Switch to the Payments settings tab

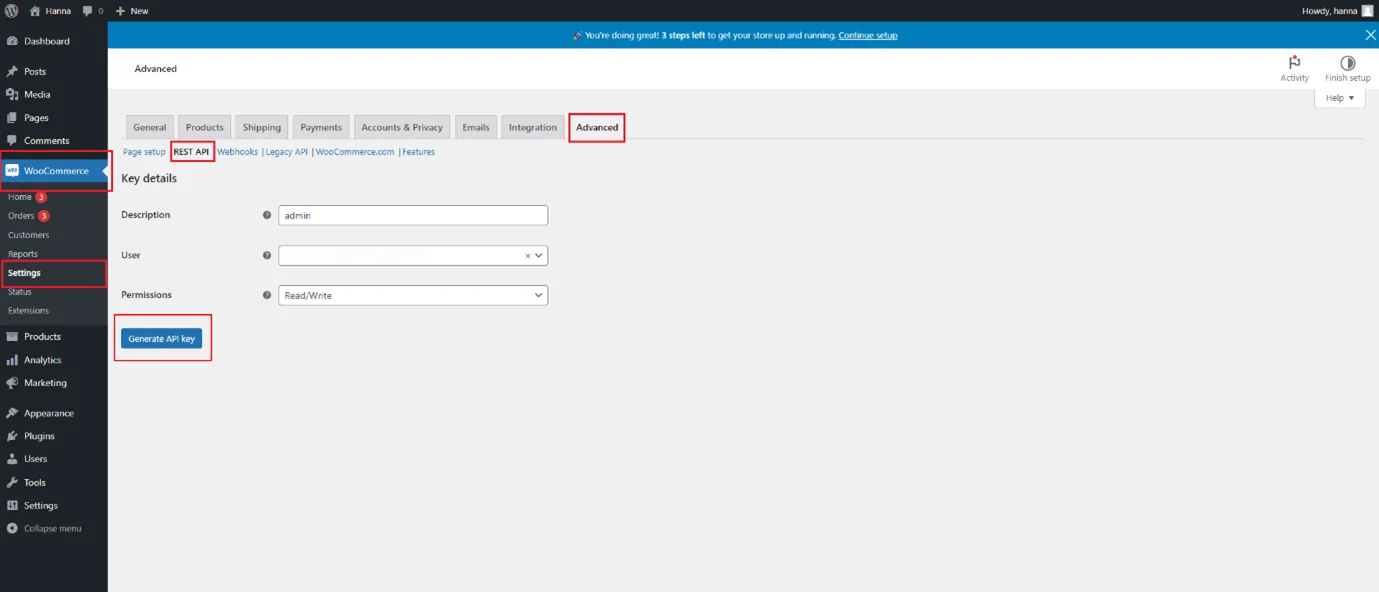point(321,127)
